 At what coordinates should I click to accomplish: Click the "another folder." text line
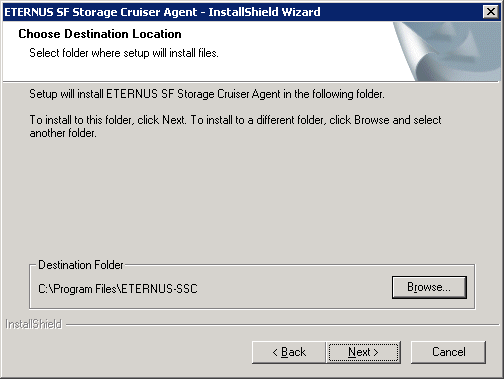(63, 133)
